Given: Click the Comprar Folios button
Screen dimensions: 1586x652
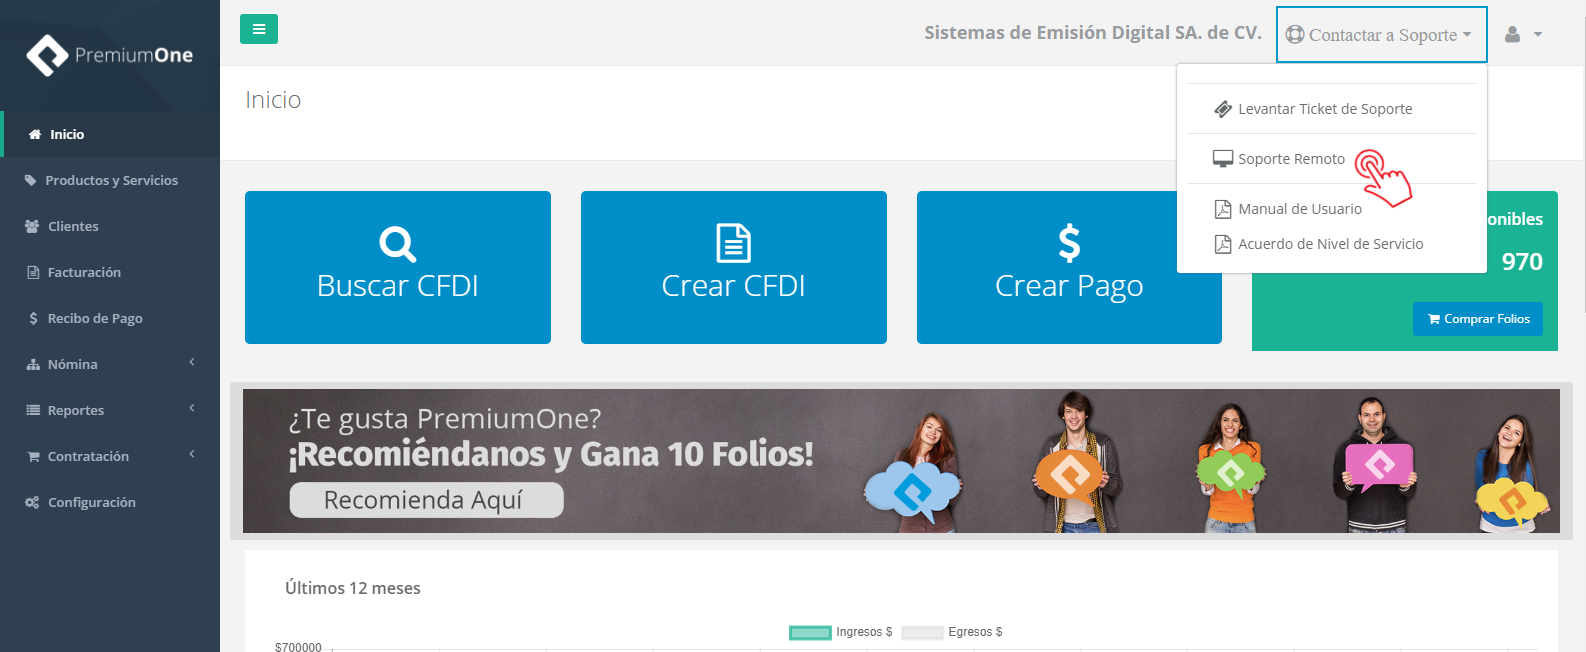Looking at the screenshot, I should pyautogui.click(x=1478, y=319).
